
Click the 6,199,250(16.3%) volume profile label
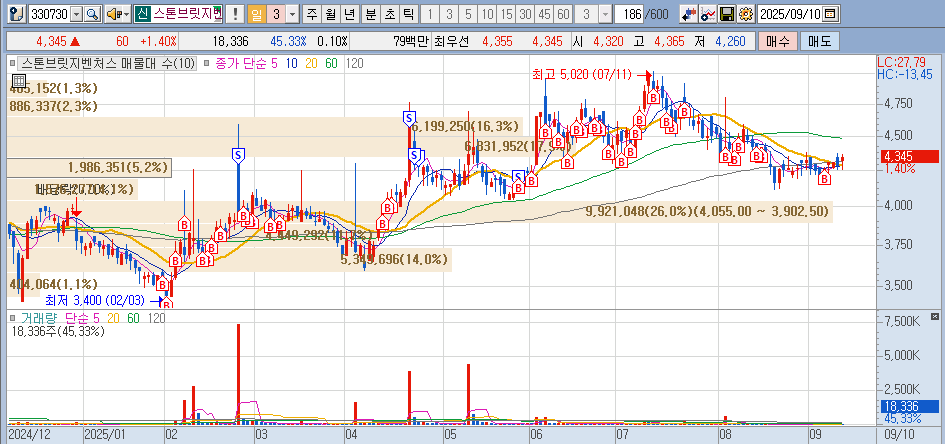coord(464,126)
